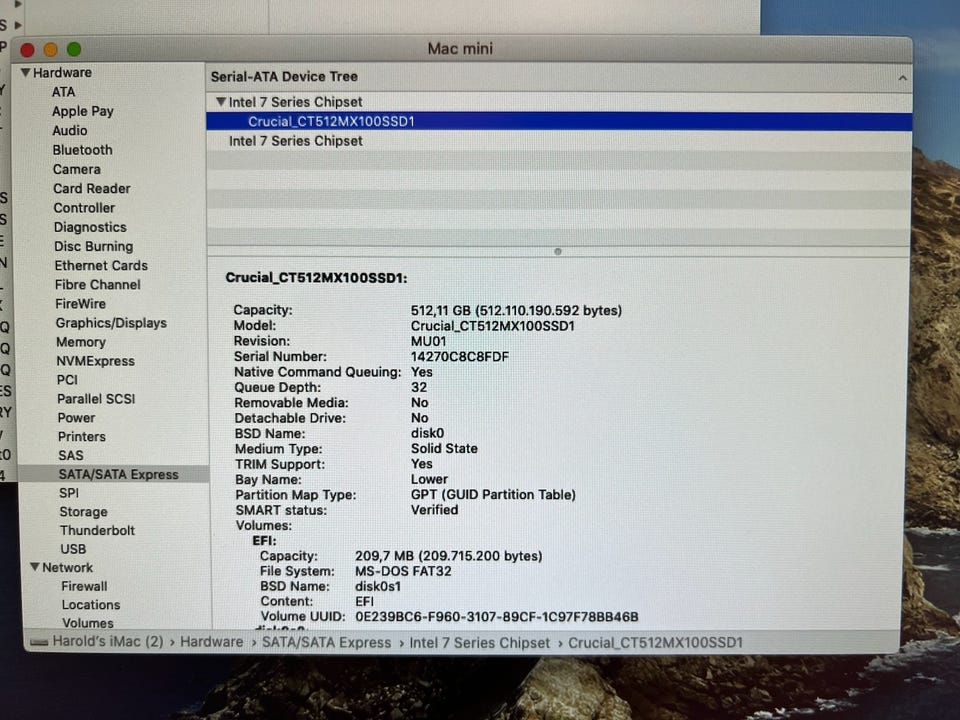Show FireWire device info
Screen dimensions: 960x720
point(81,304)
